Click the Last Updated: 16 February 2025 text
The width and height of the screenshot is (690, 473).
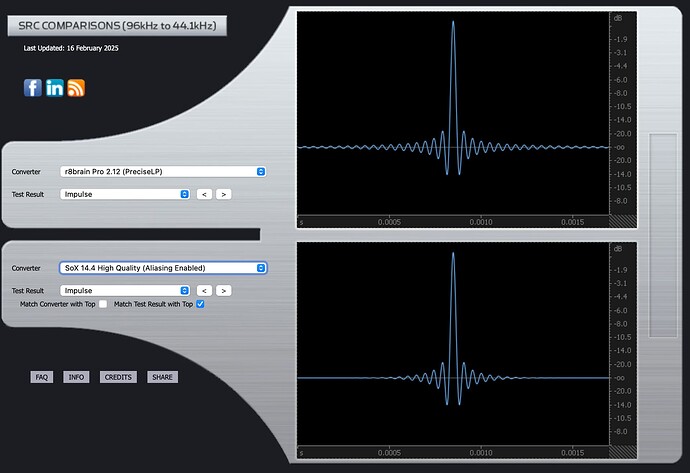point(71,48)
